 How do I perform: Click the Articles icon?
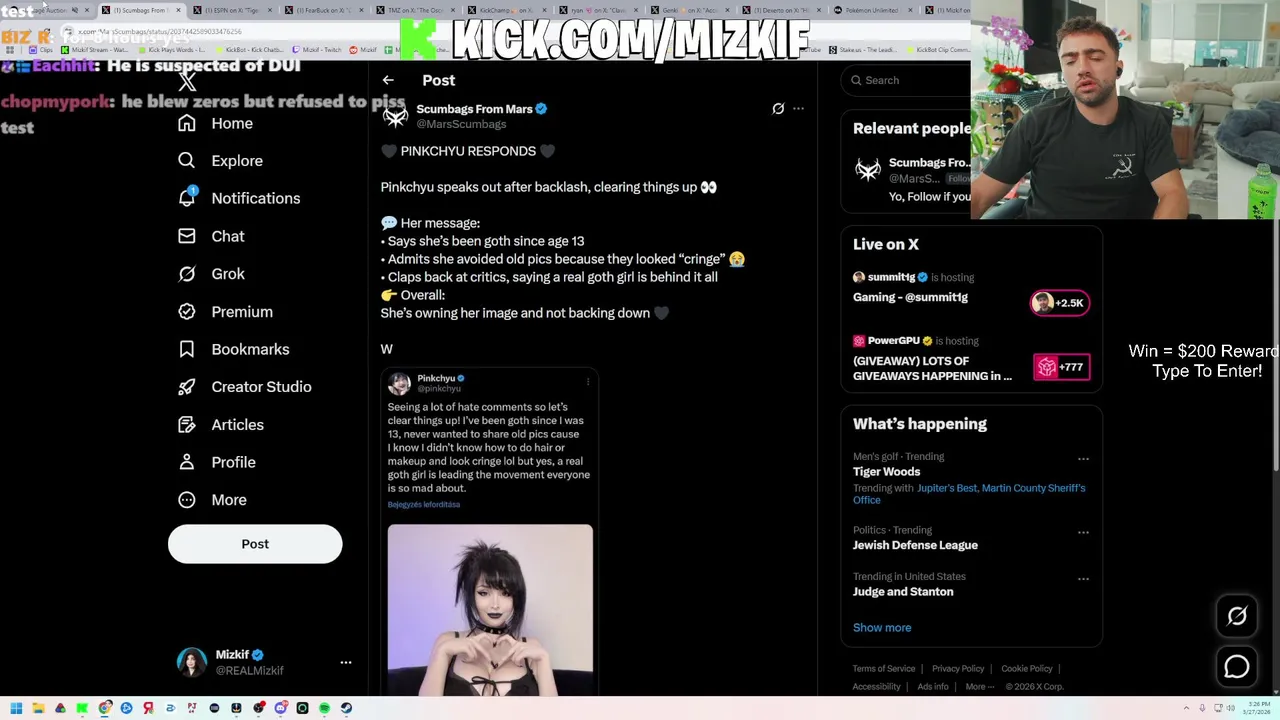(187, 424)
